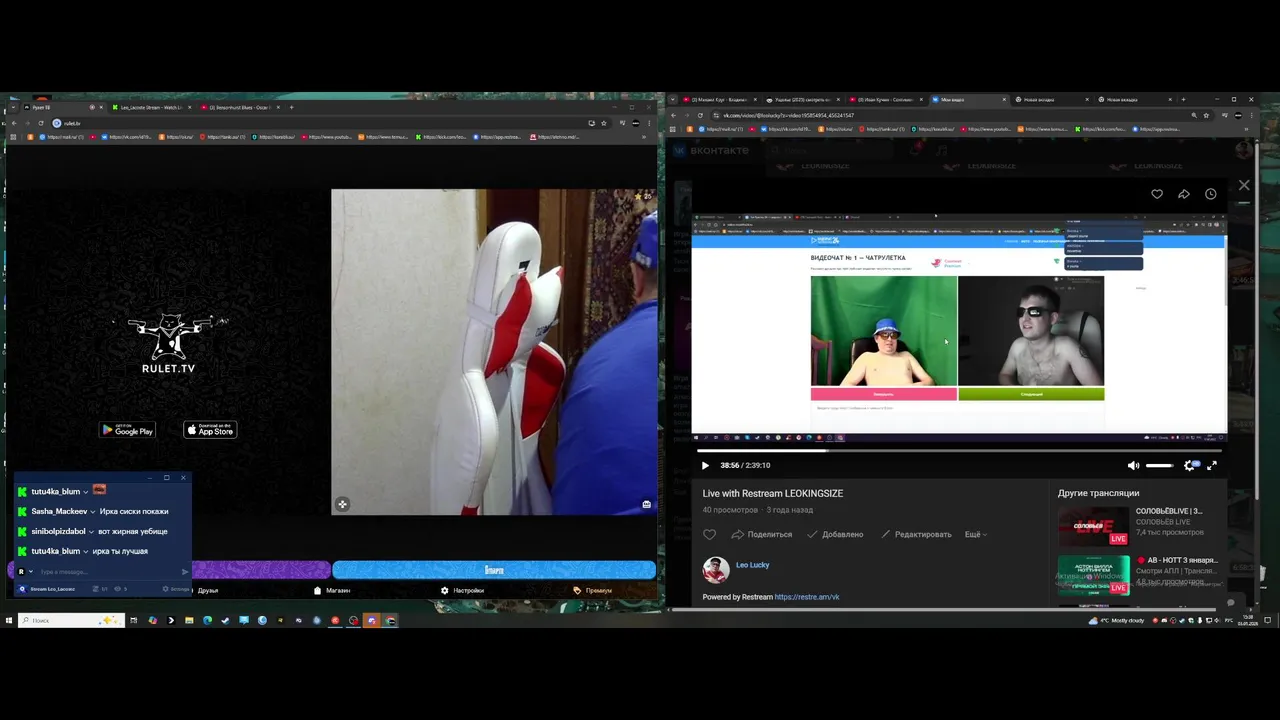Open the chat platform selector dropdown next to R
The image size is (1280, 720).
pos(31,572)
